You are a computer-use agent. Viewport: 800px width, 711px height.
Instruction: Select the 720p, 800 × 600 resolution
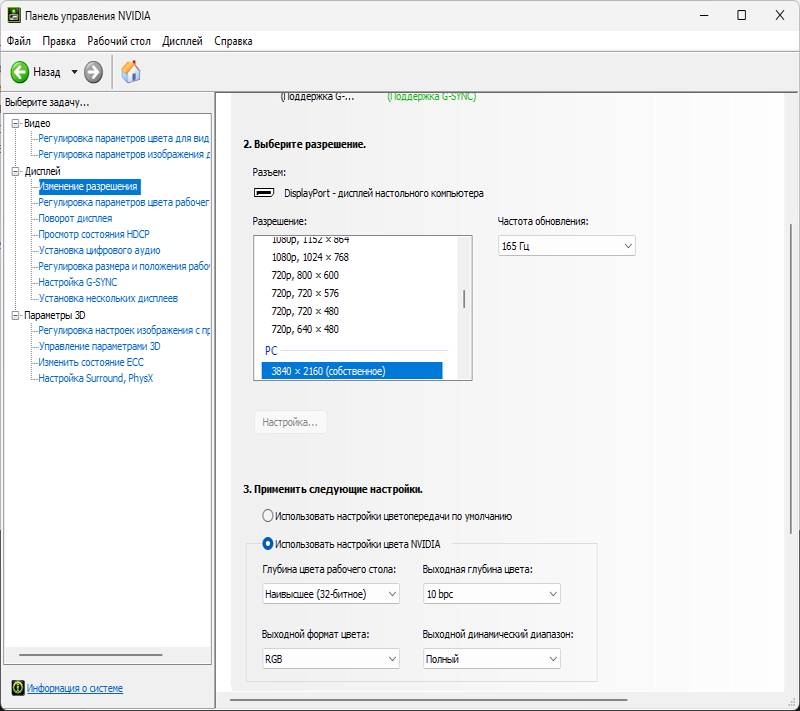click(x=305, y=275)
